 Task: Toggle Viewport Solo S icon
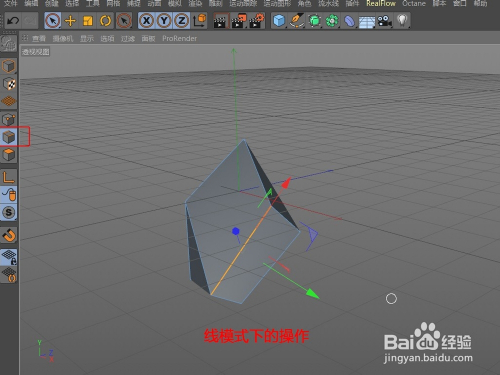pyautogui.click(x=9, y=212)
